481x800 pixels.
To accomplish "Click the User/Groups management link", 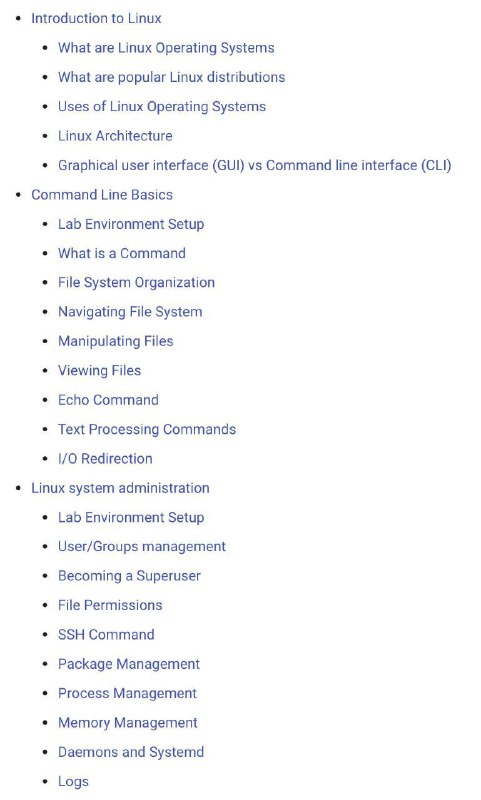I will 142,546.
